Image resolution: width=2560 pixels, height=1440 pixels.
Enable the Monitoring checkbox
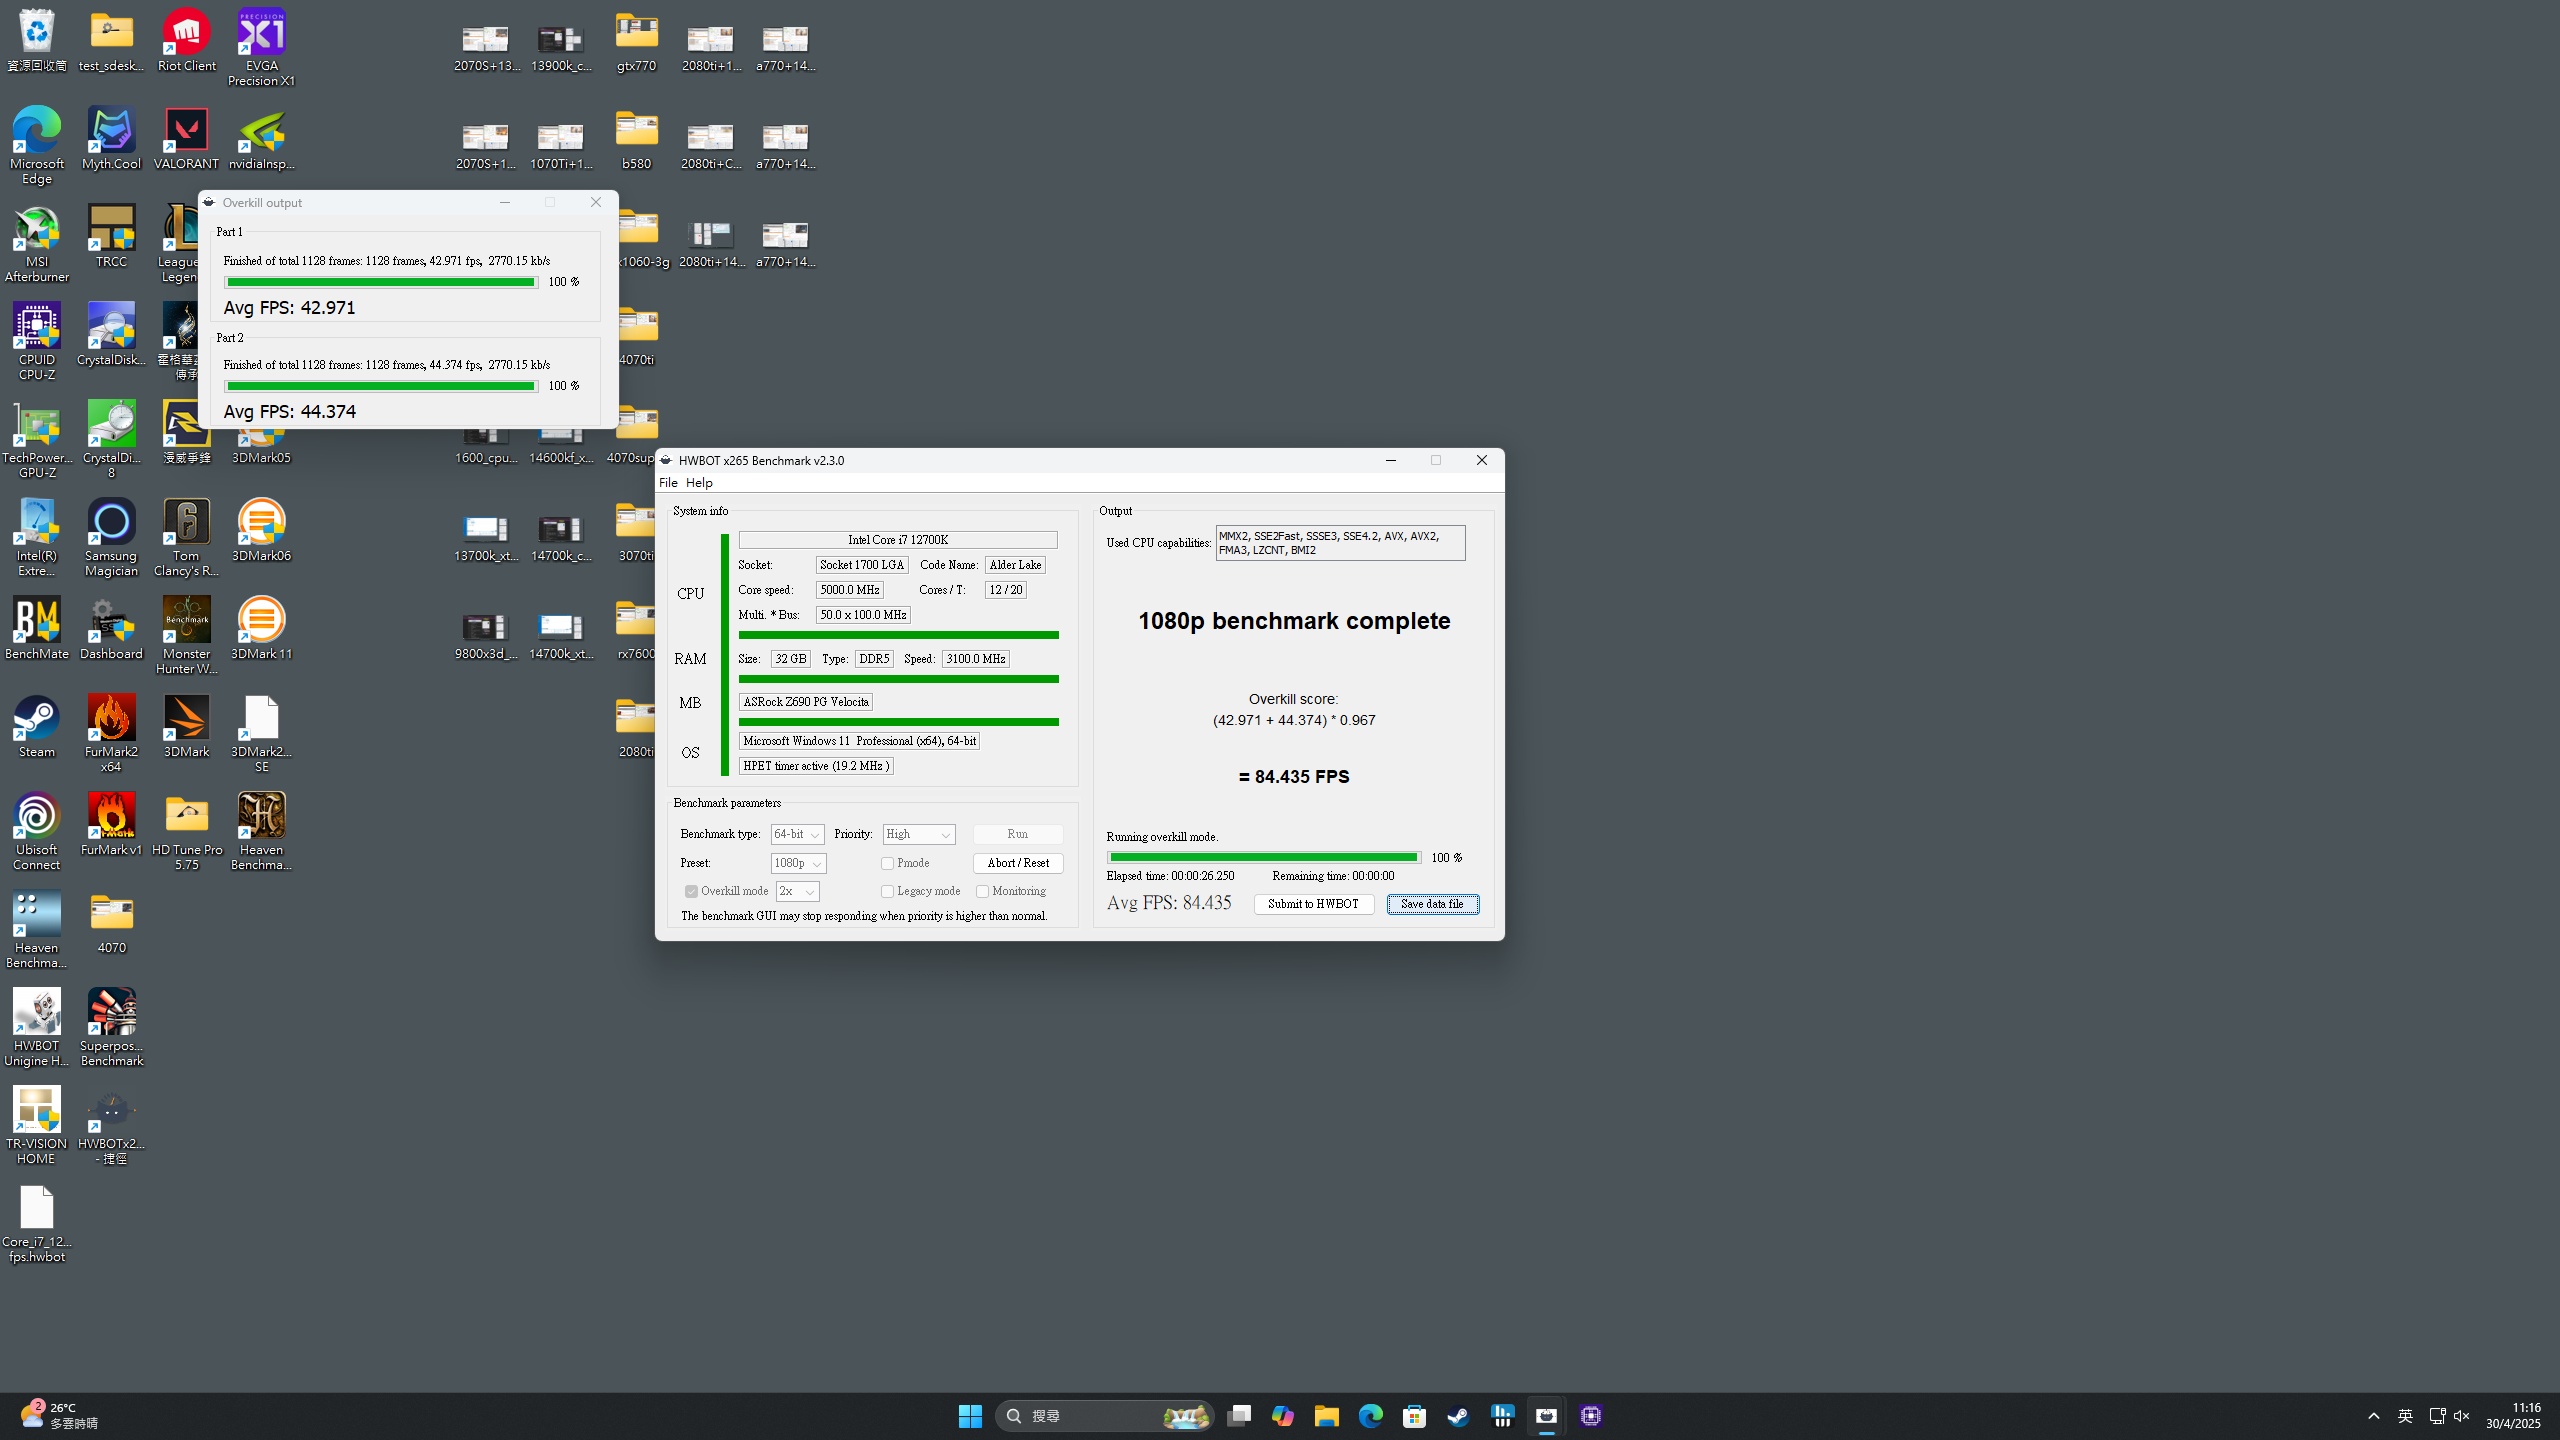pos(982,891)
